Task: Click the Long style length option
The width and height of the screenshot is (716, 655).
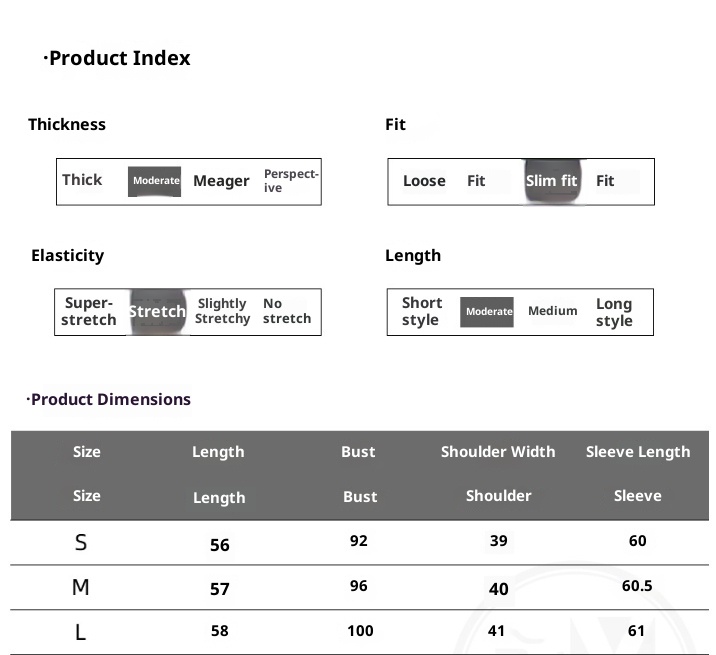Action: (x=614, y=312)
